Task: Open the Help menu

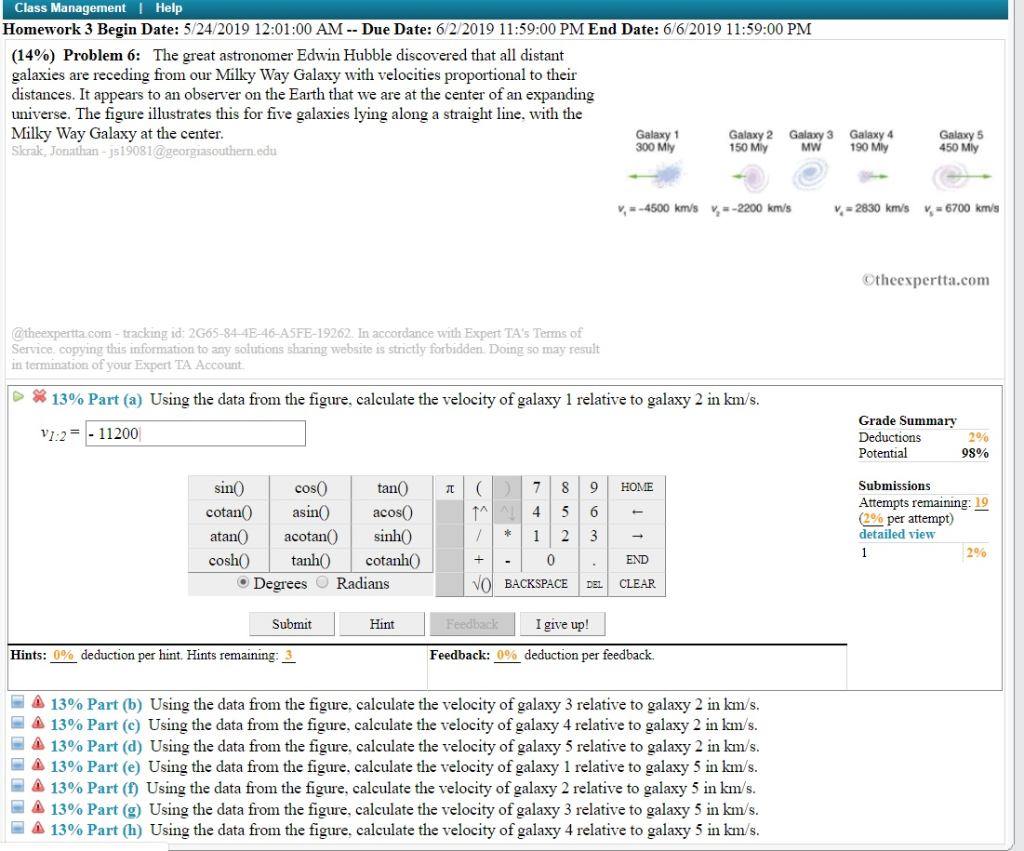Action: click(168, 7)
